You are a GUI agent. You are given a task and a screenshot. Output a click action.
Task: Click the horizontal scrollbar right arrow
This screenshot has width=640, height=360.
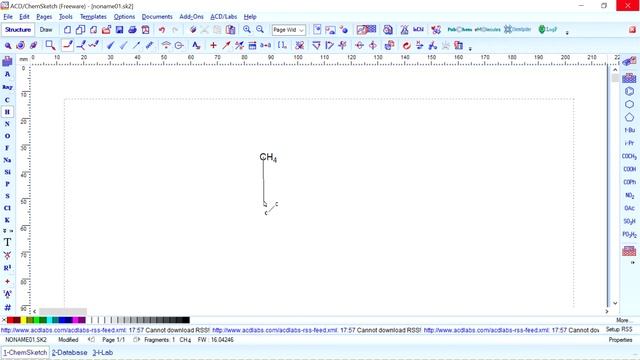click(x=607, y=311)
